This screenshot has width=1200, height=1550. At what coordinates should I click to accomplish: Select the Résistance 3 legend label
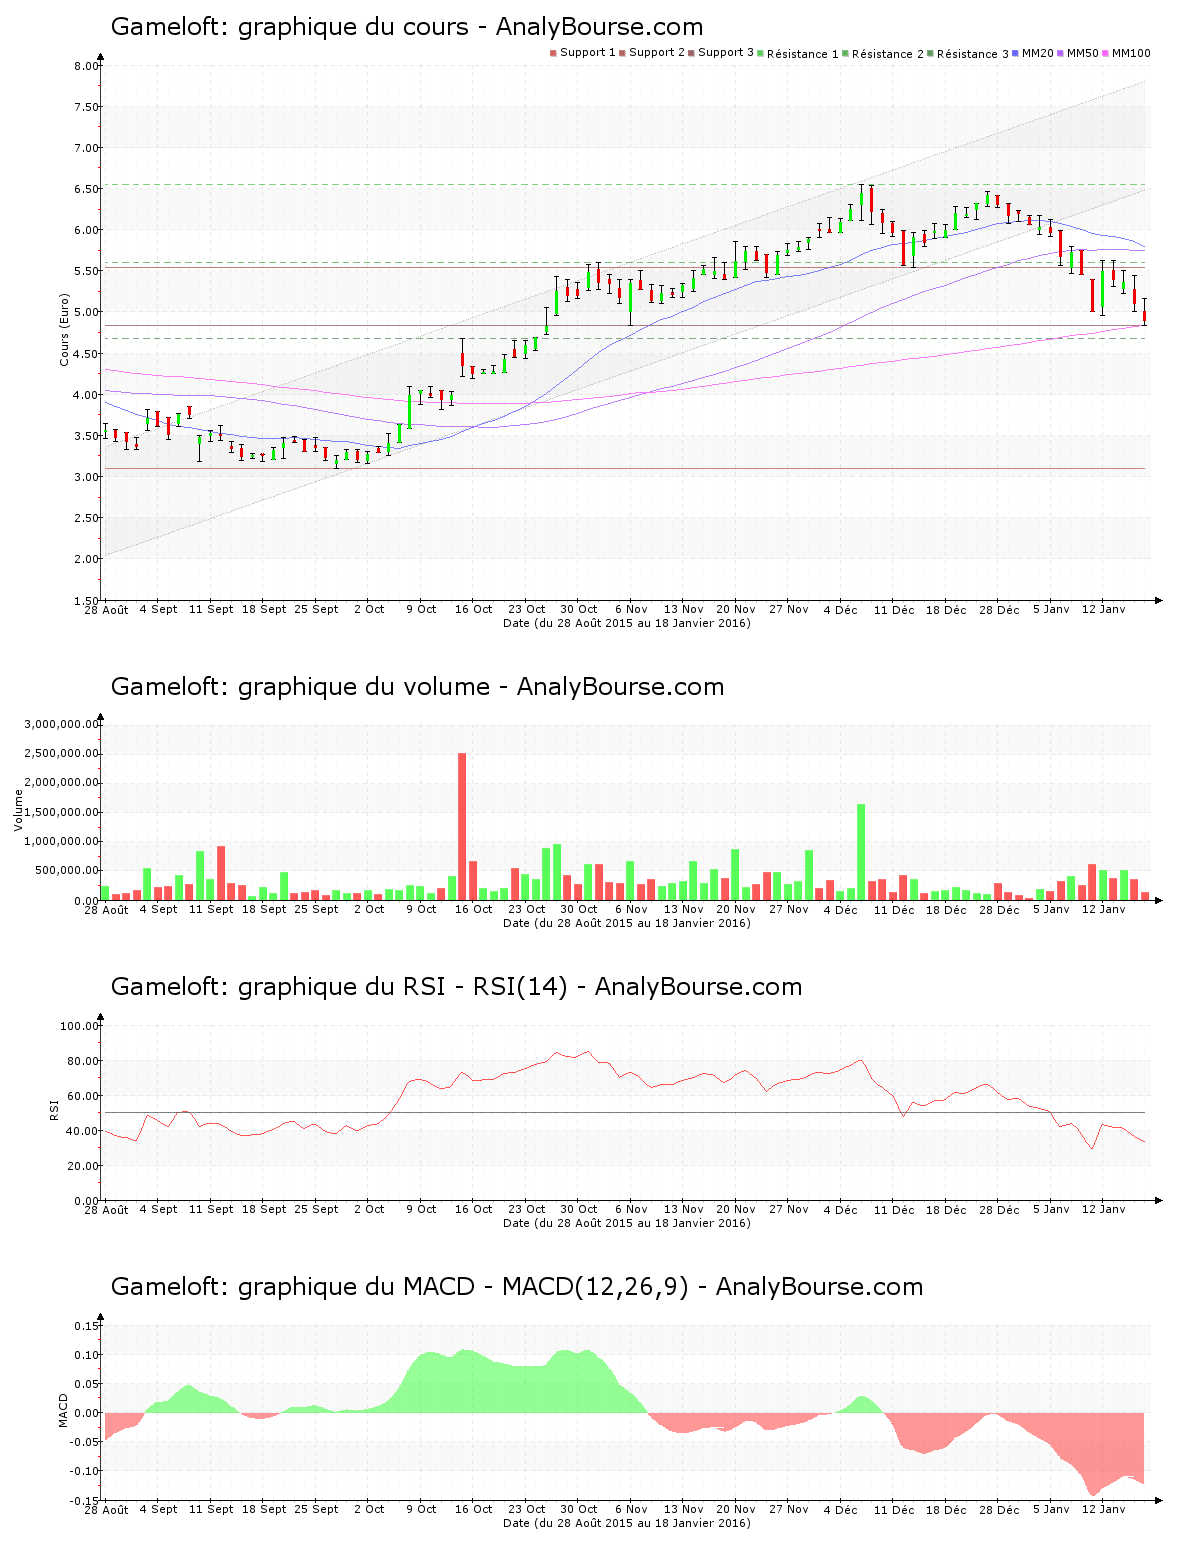[x=973, y=54]
